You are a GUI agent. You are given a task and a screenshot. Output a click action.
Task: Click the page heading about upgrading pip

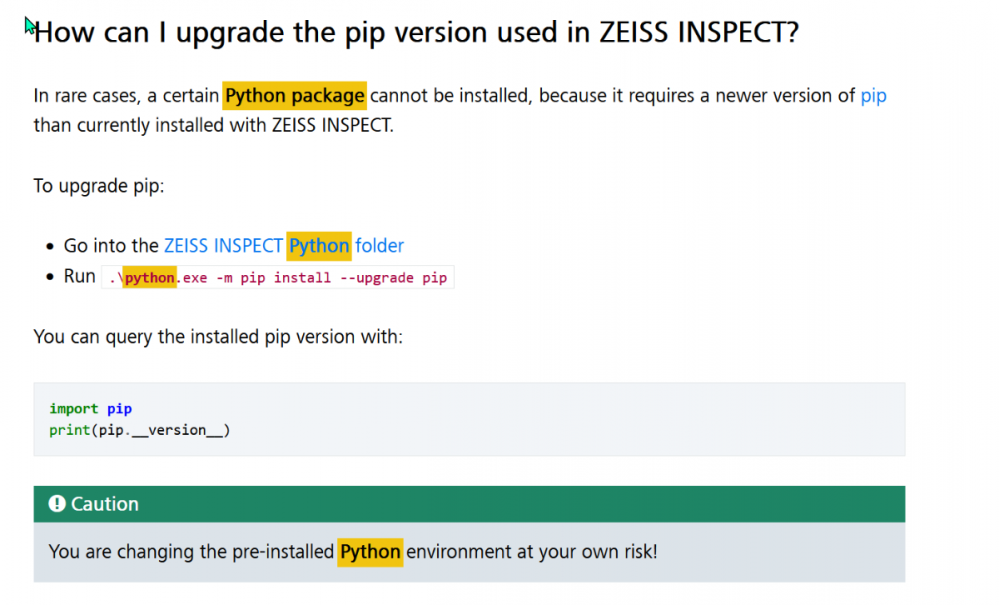(x=416, y=32)
